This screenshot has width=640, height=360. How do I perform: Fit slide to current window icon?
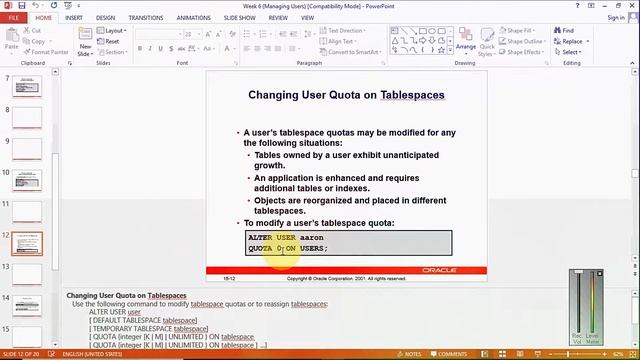click(x=632, y=354)
